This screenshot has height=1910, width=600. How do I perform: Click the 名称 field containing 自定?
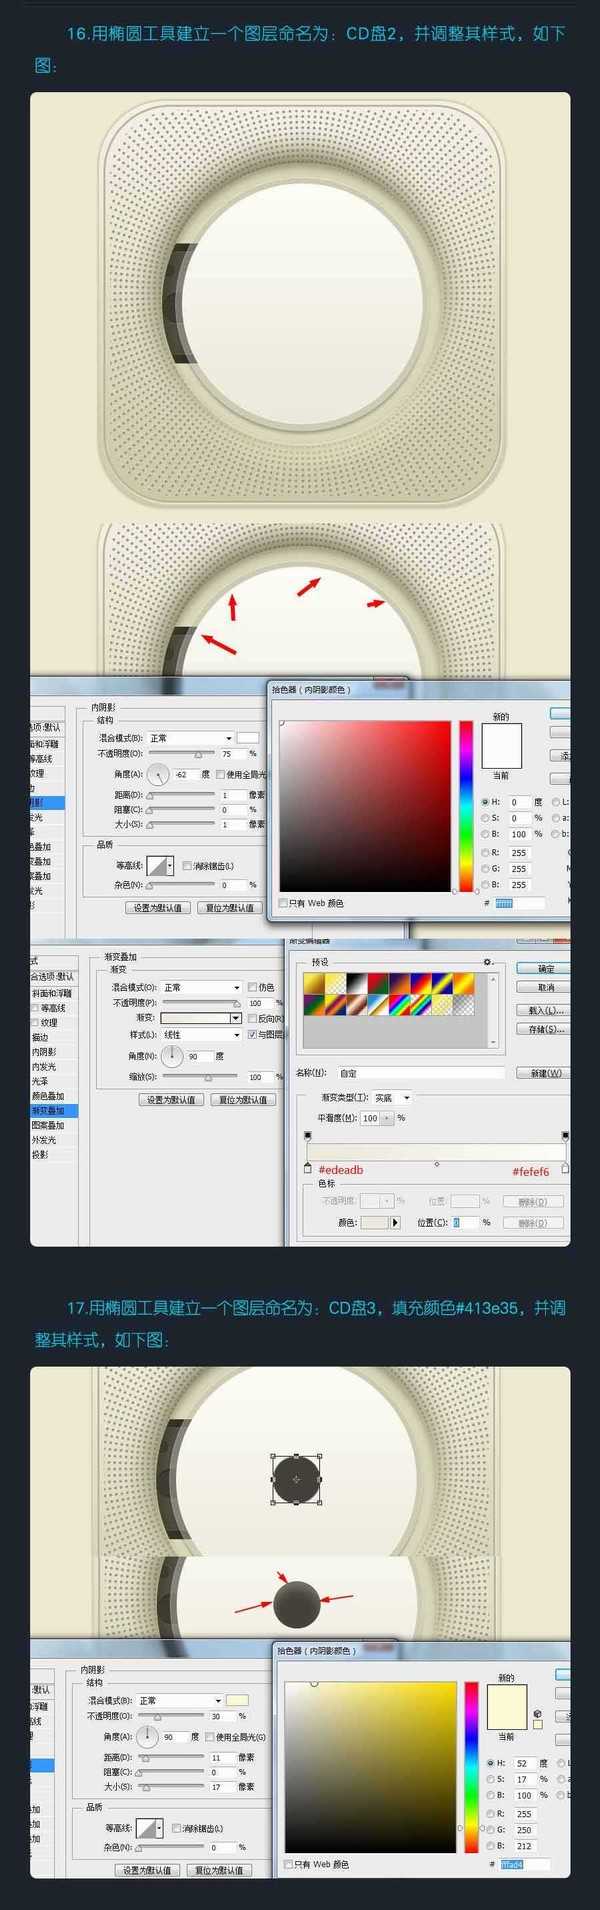click(x=420, y=1073)
